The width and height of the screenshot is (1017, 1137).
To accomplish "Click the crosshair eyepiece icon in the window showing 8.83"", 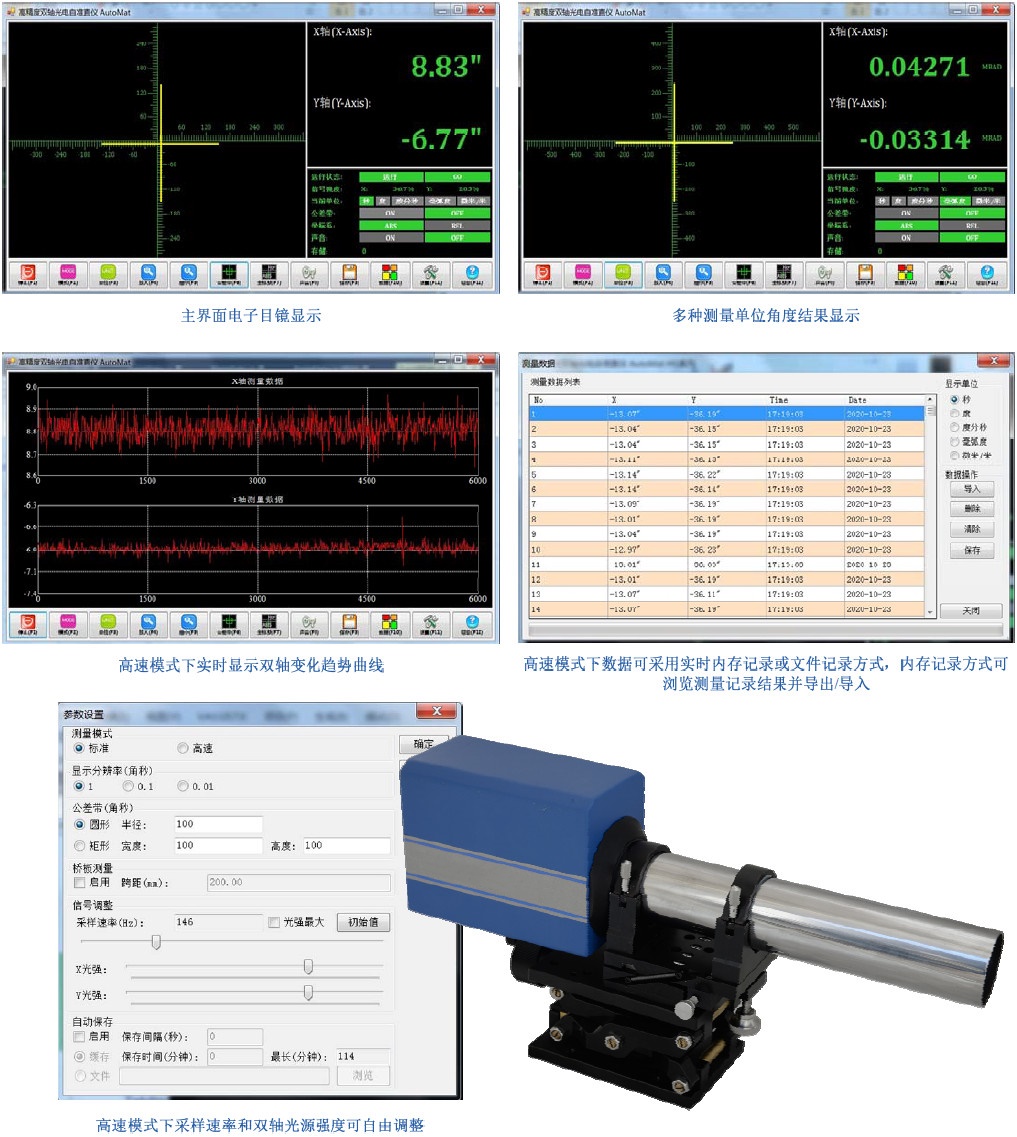I will pyautogui.click(x=228, y=274).
